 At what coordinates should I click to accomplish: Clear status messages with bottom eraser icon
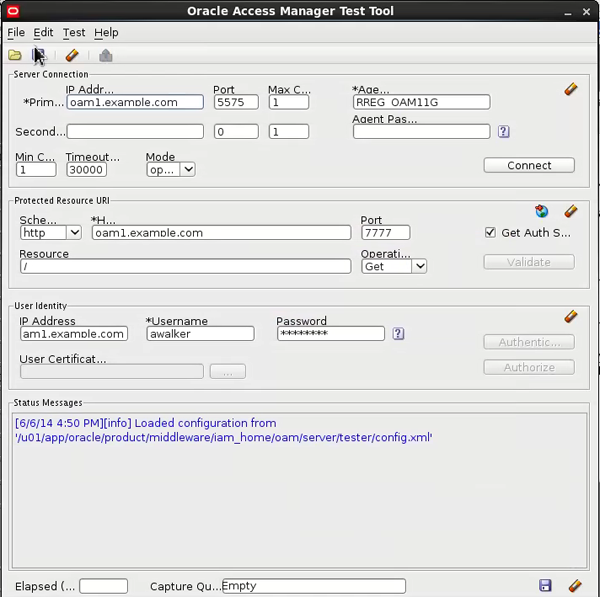click(575, 586)
